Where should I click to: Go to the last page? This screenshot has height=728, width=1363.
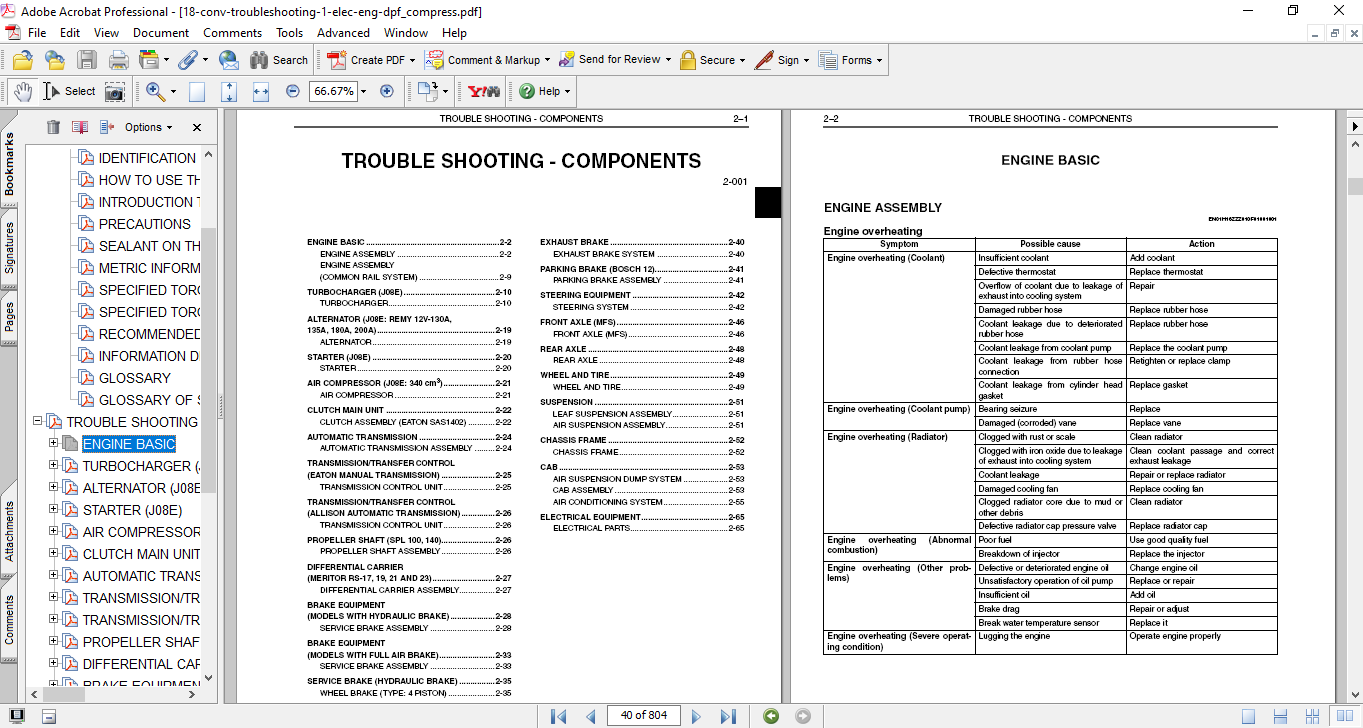click(728, 716)
